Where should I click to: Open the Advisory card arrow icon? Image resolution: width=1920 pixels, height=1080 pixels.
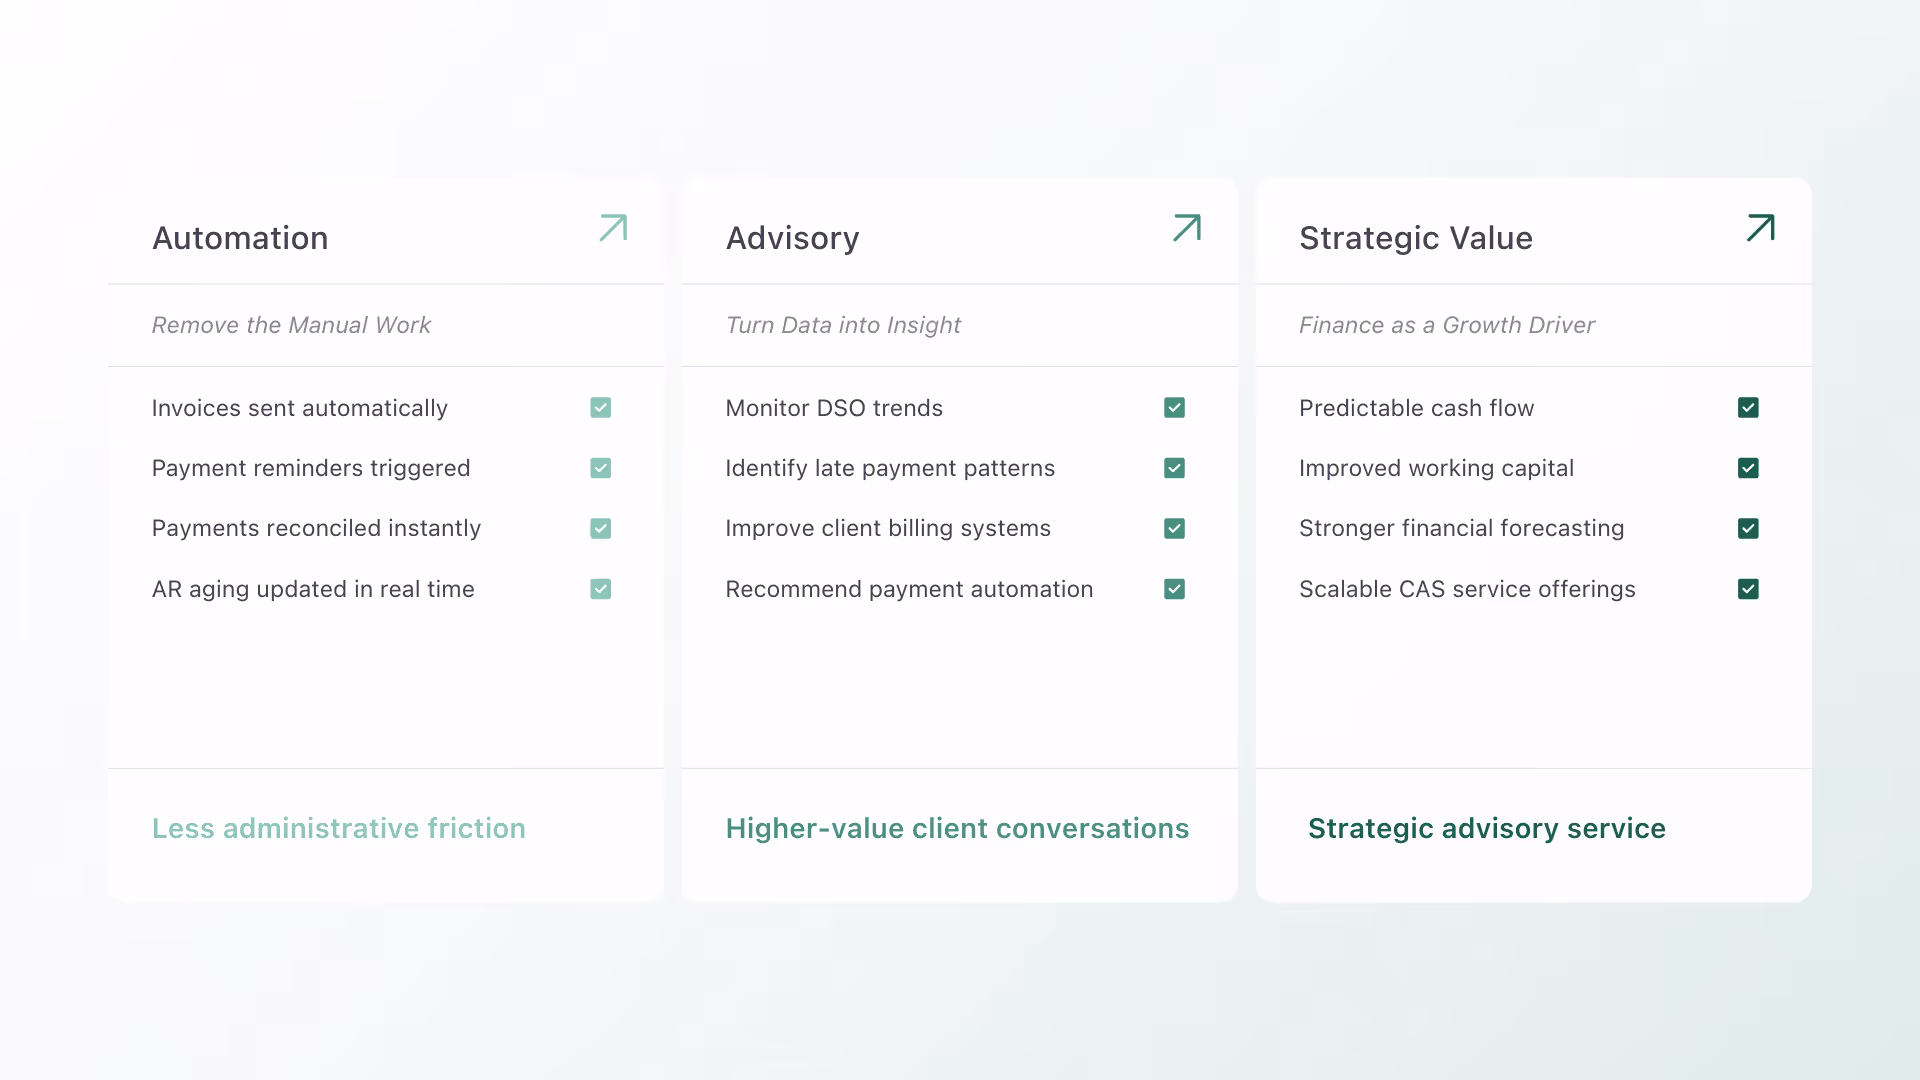click(x=1187, y=228)
